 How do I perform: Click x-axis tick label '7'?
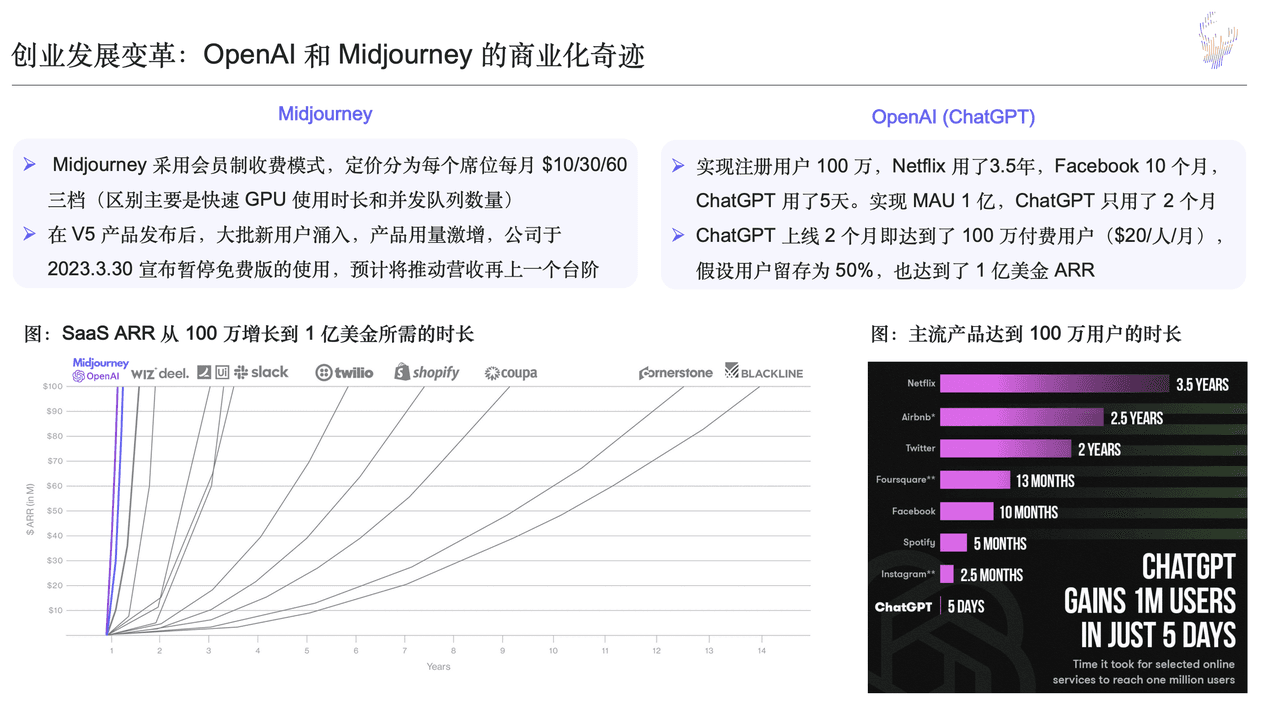(x=405, y=650)
